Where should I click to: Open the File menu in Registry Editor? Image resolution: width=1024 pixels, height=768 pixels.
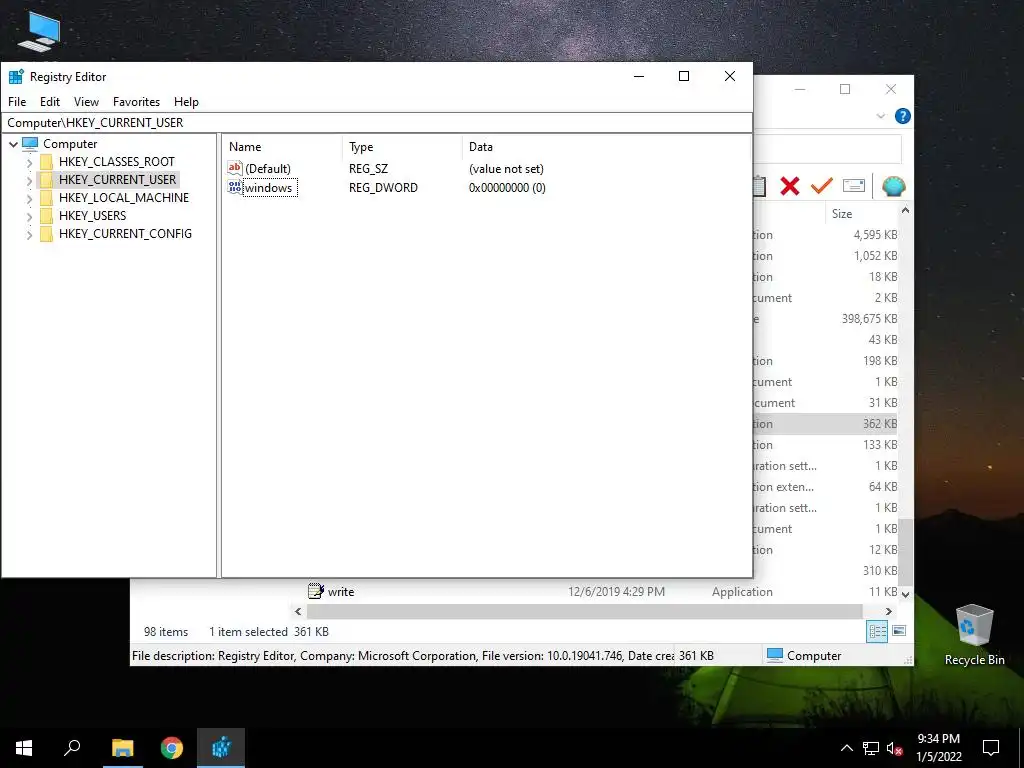[x=17, y=102]
